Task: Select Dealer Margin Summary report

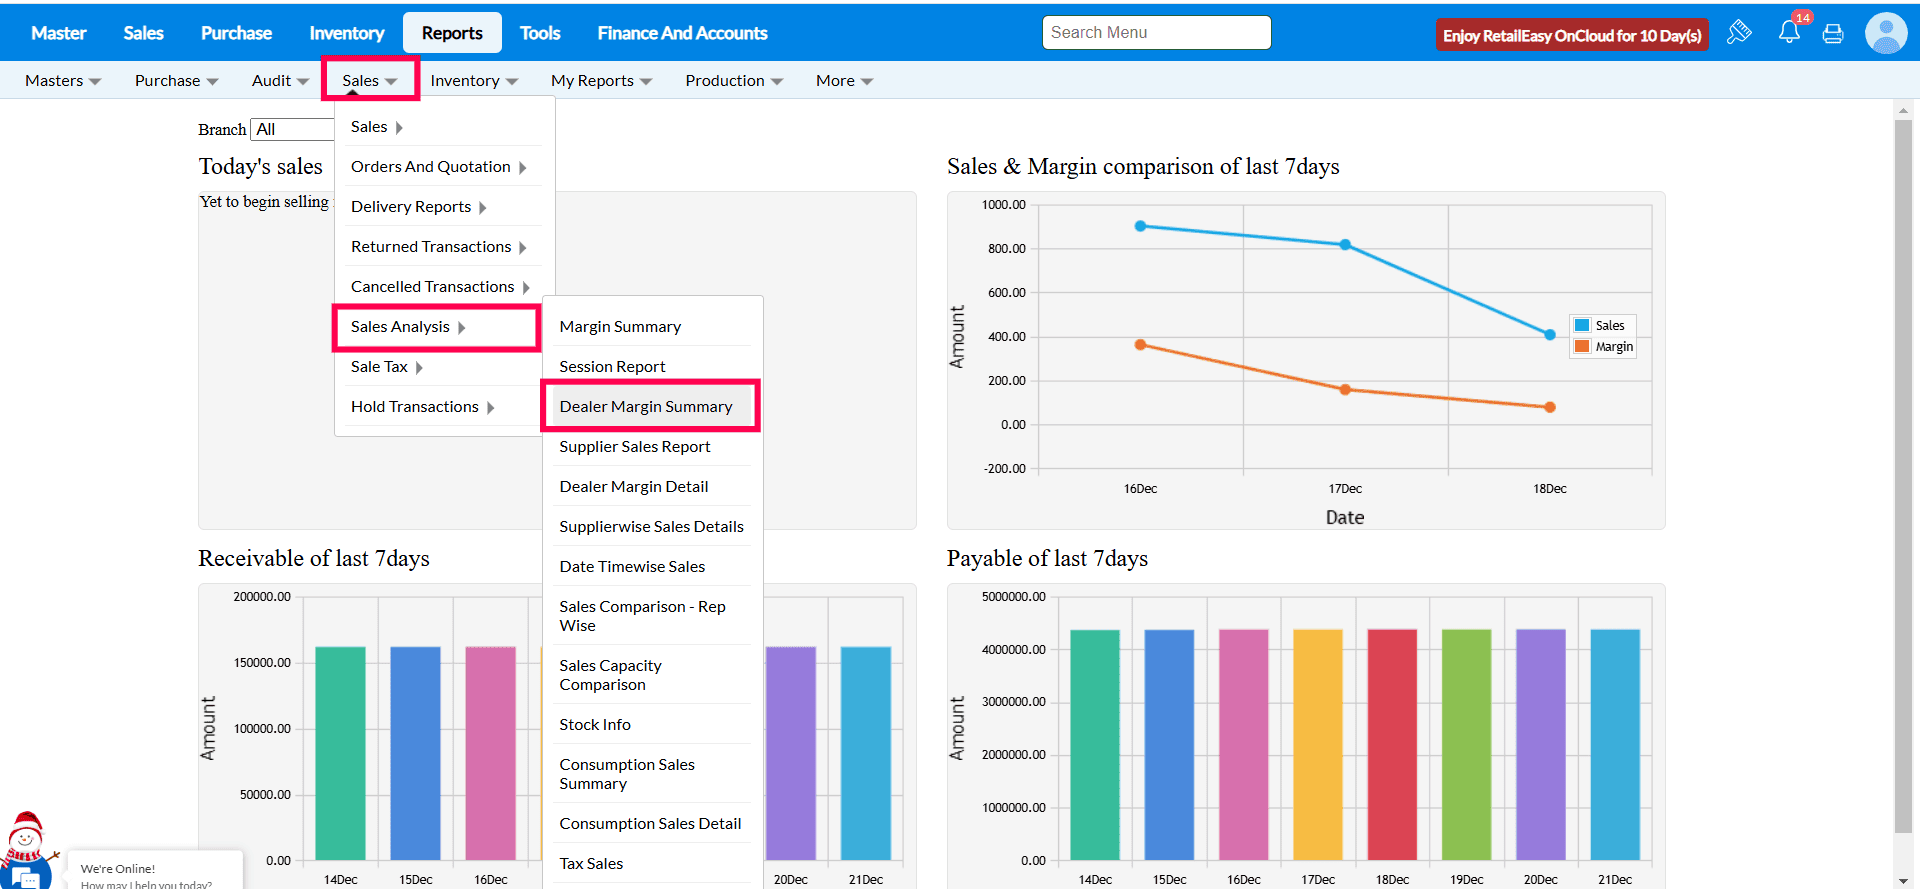Action: point(646,407)
